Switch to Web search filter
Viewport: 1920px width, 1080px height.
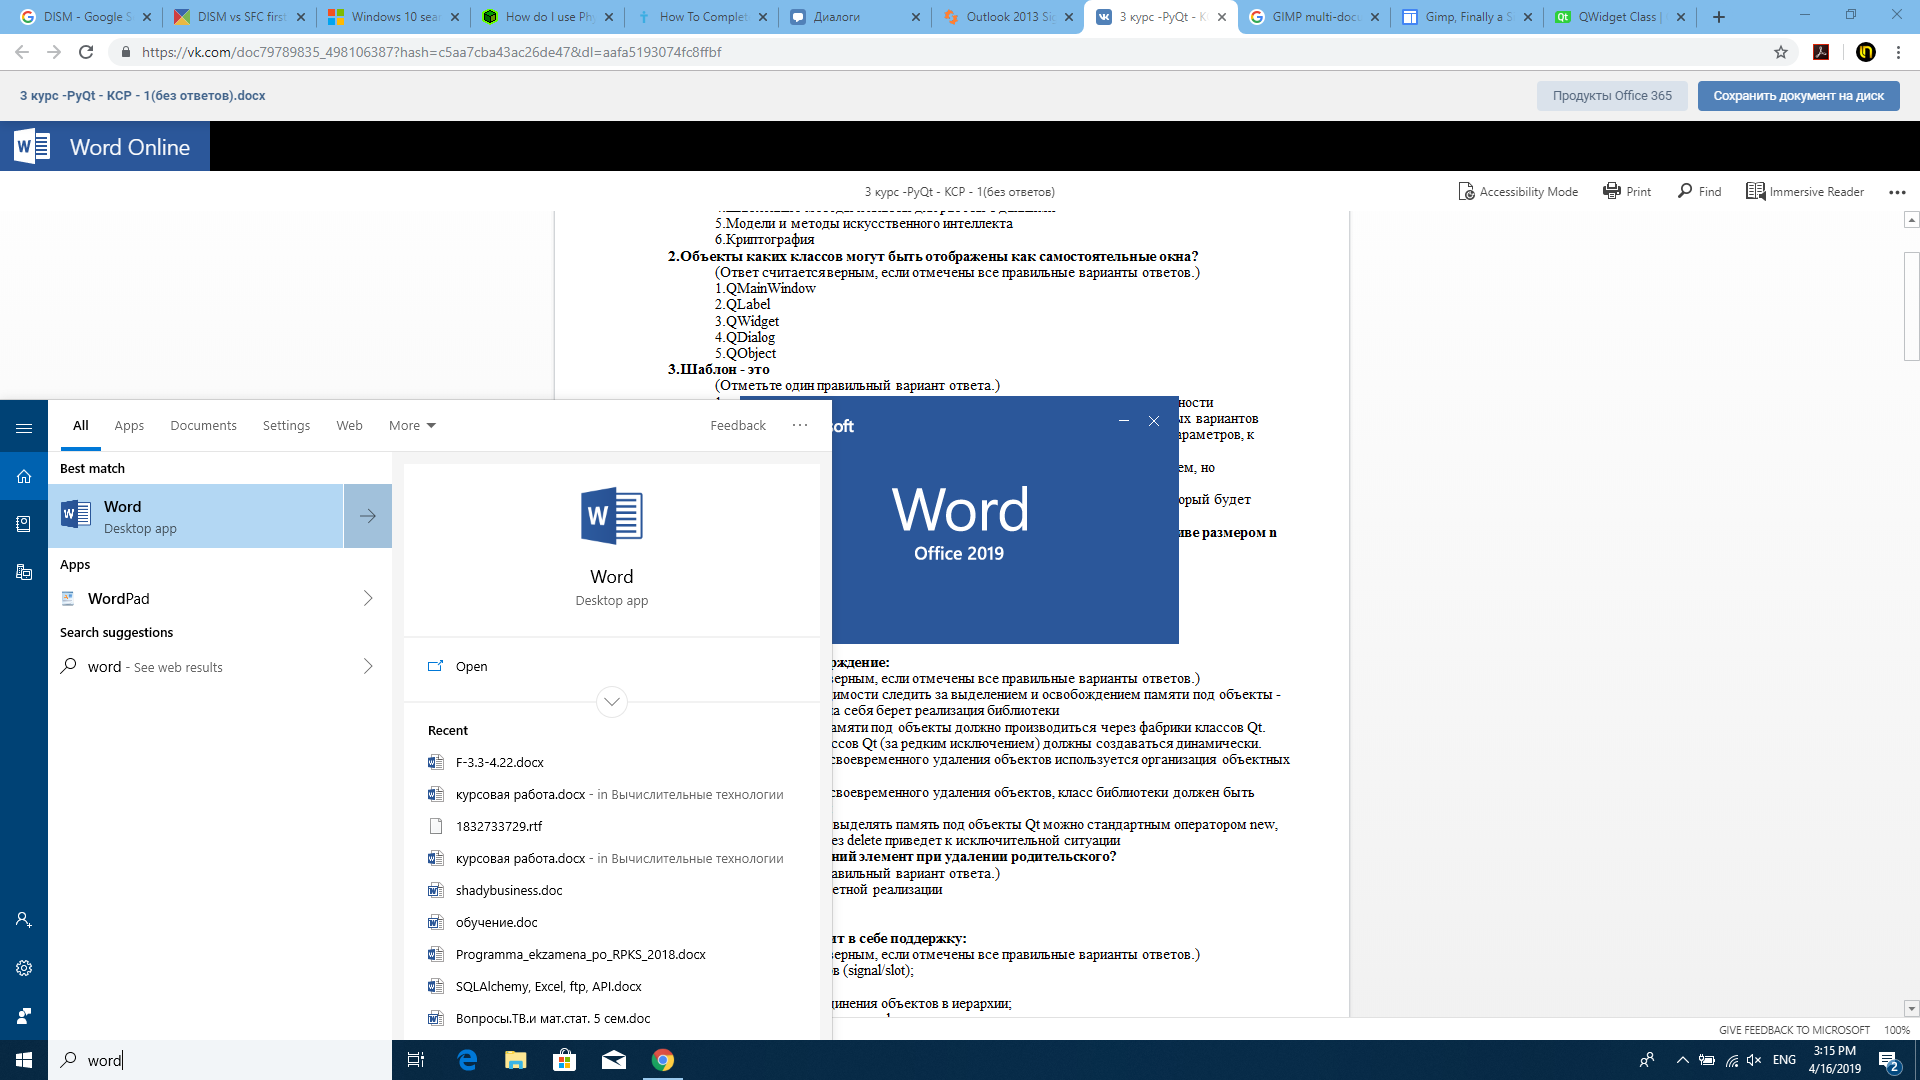[x=349, y=425]
